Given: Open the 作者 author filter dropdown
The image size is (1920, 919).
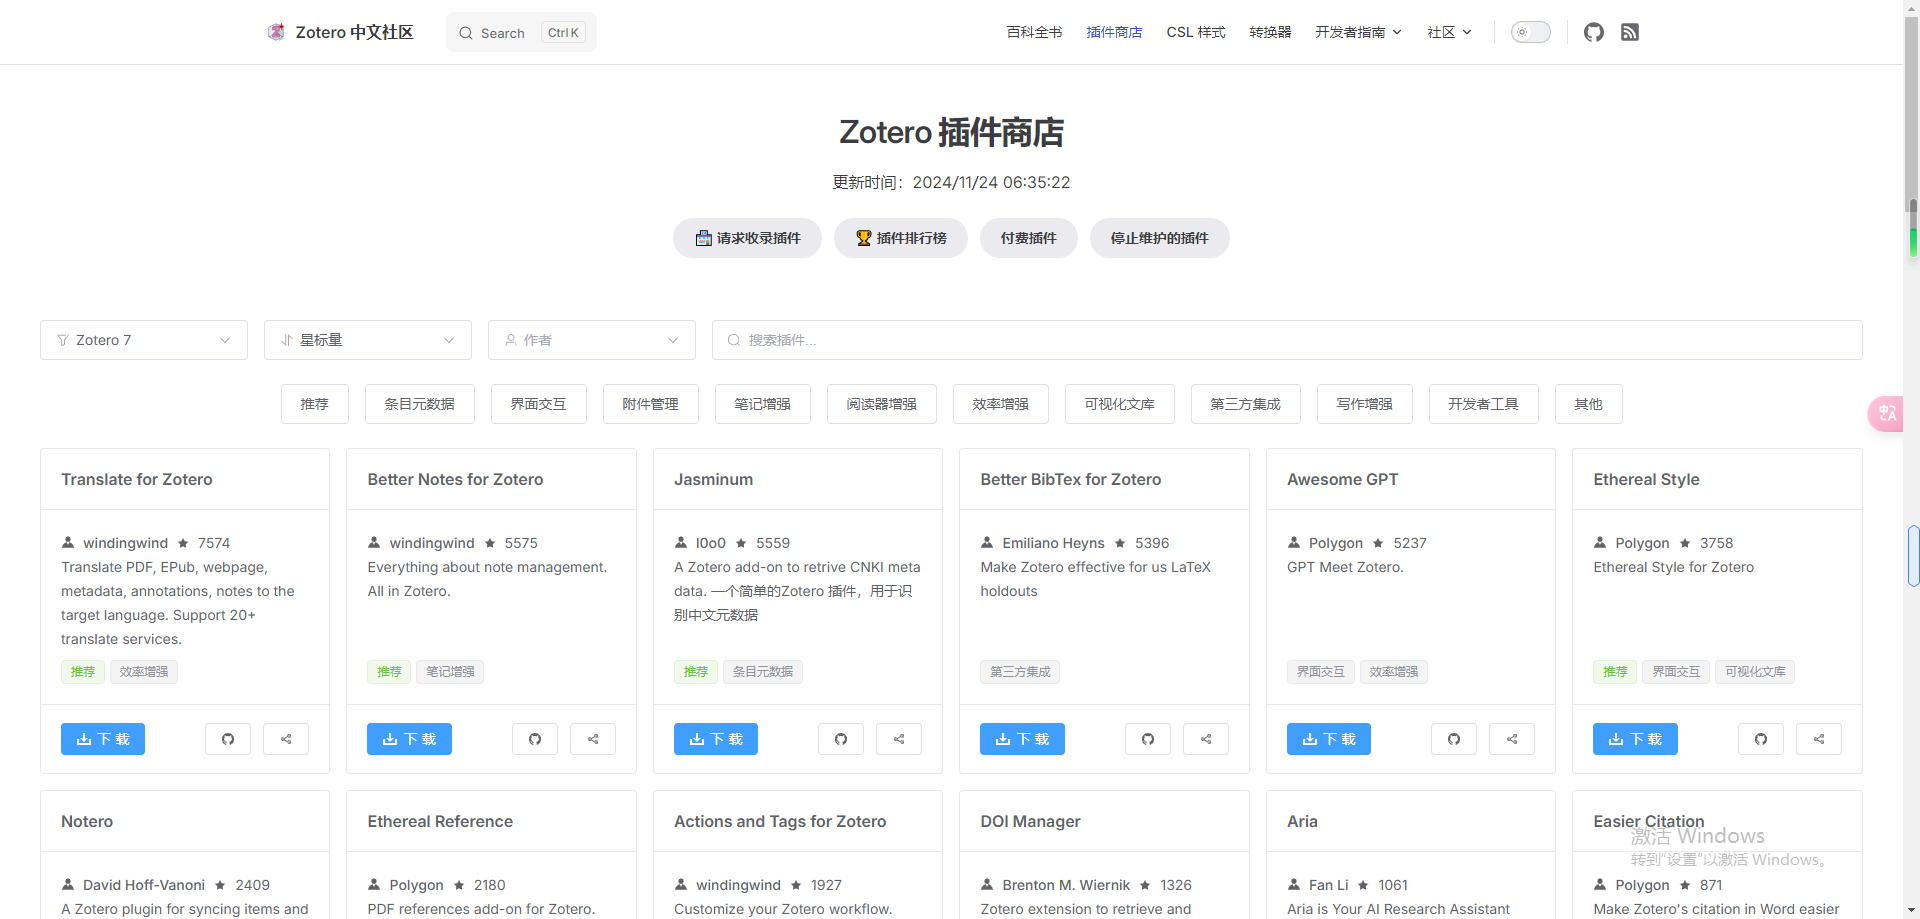Looking at the screenshot, I should [x=592, y=340].
